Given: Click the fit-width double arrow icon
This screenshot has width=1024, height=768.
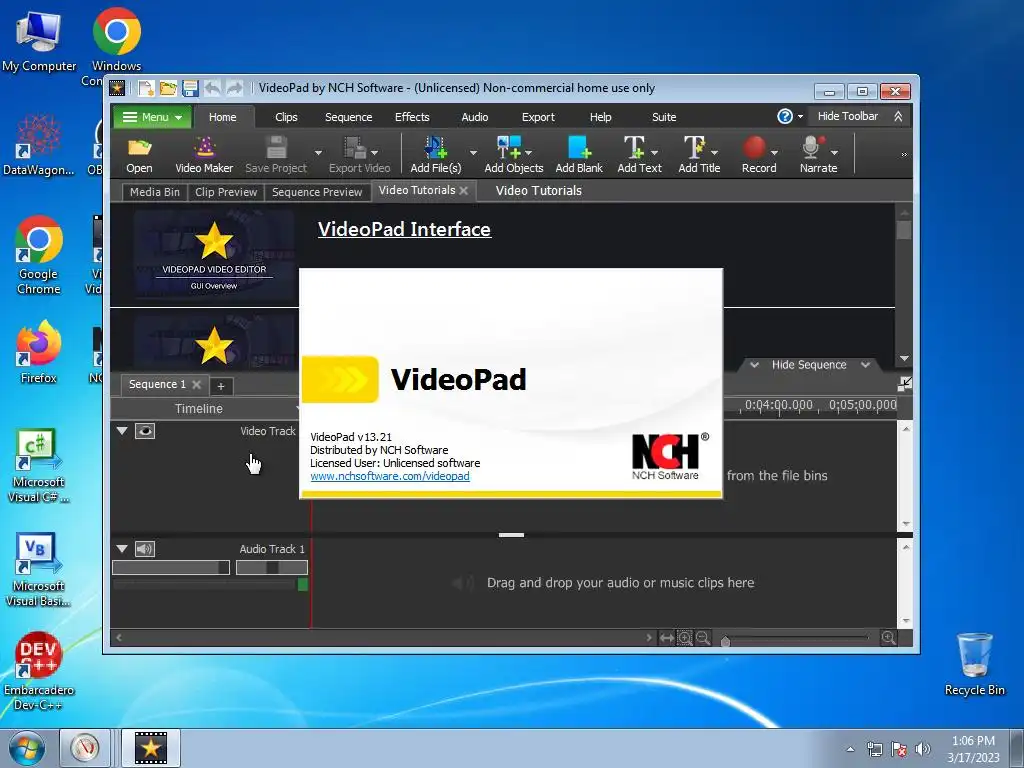Looking at the screenshot, I should 666,637.
